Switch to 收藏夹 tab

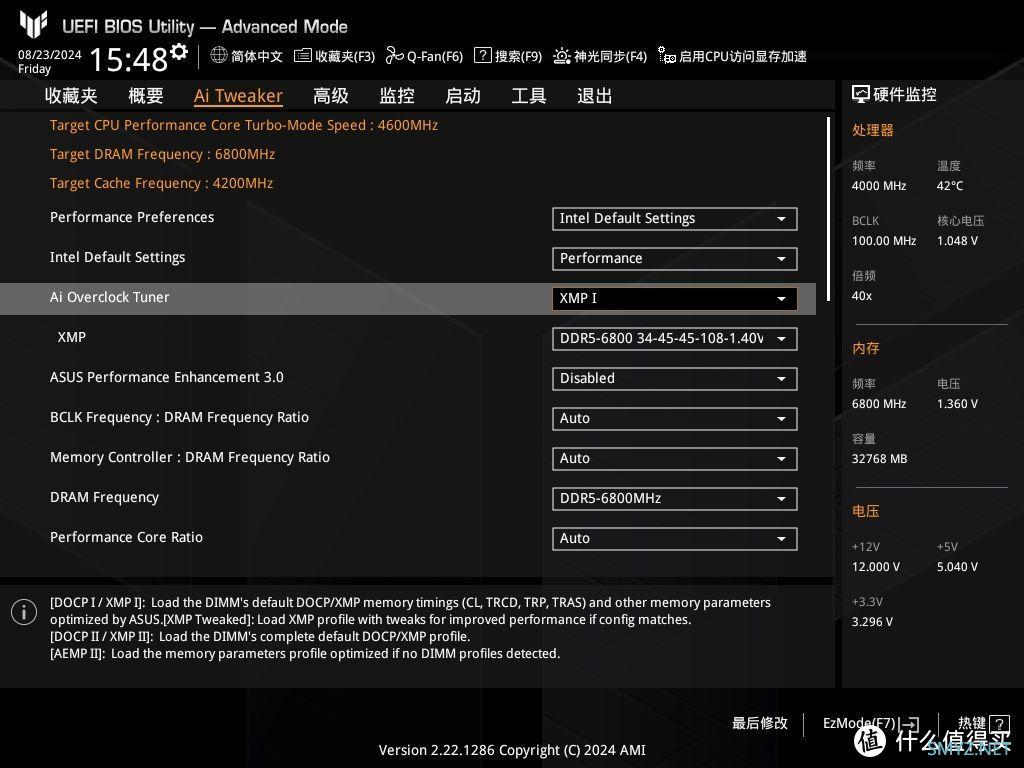click(x=71, y=96)
